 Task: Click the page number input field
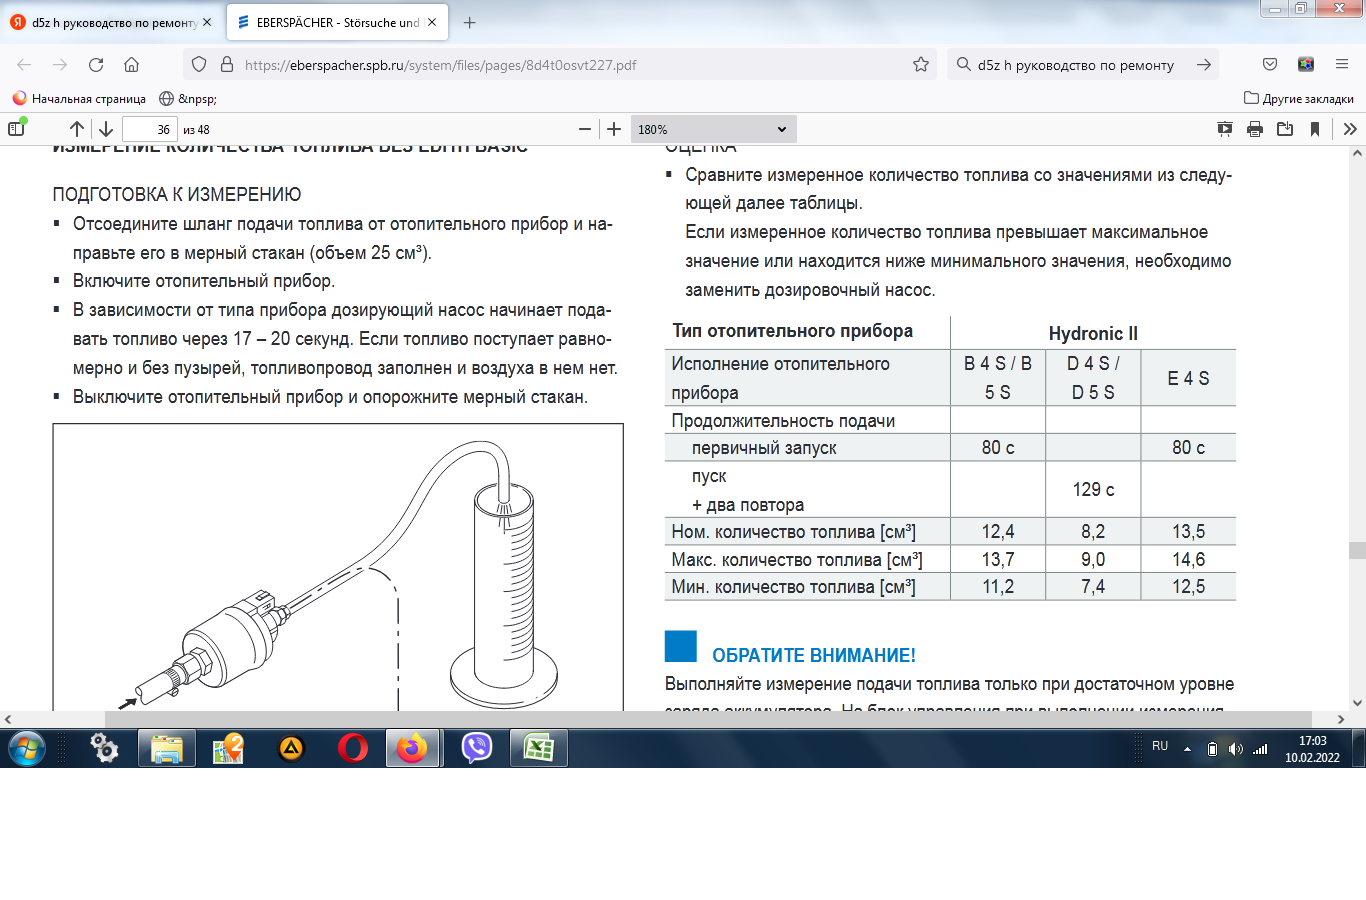(x=149, y=129)
